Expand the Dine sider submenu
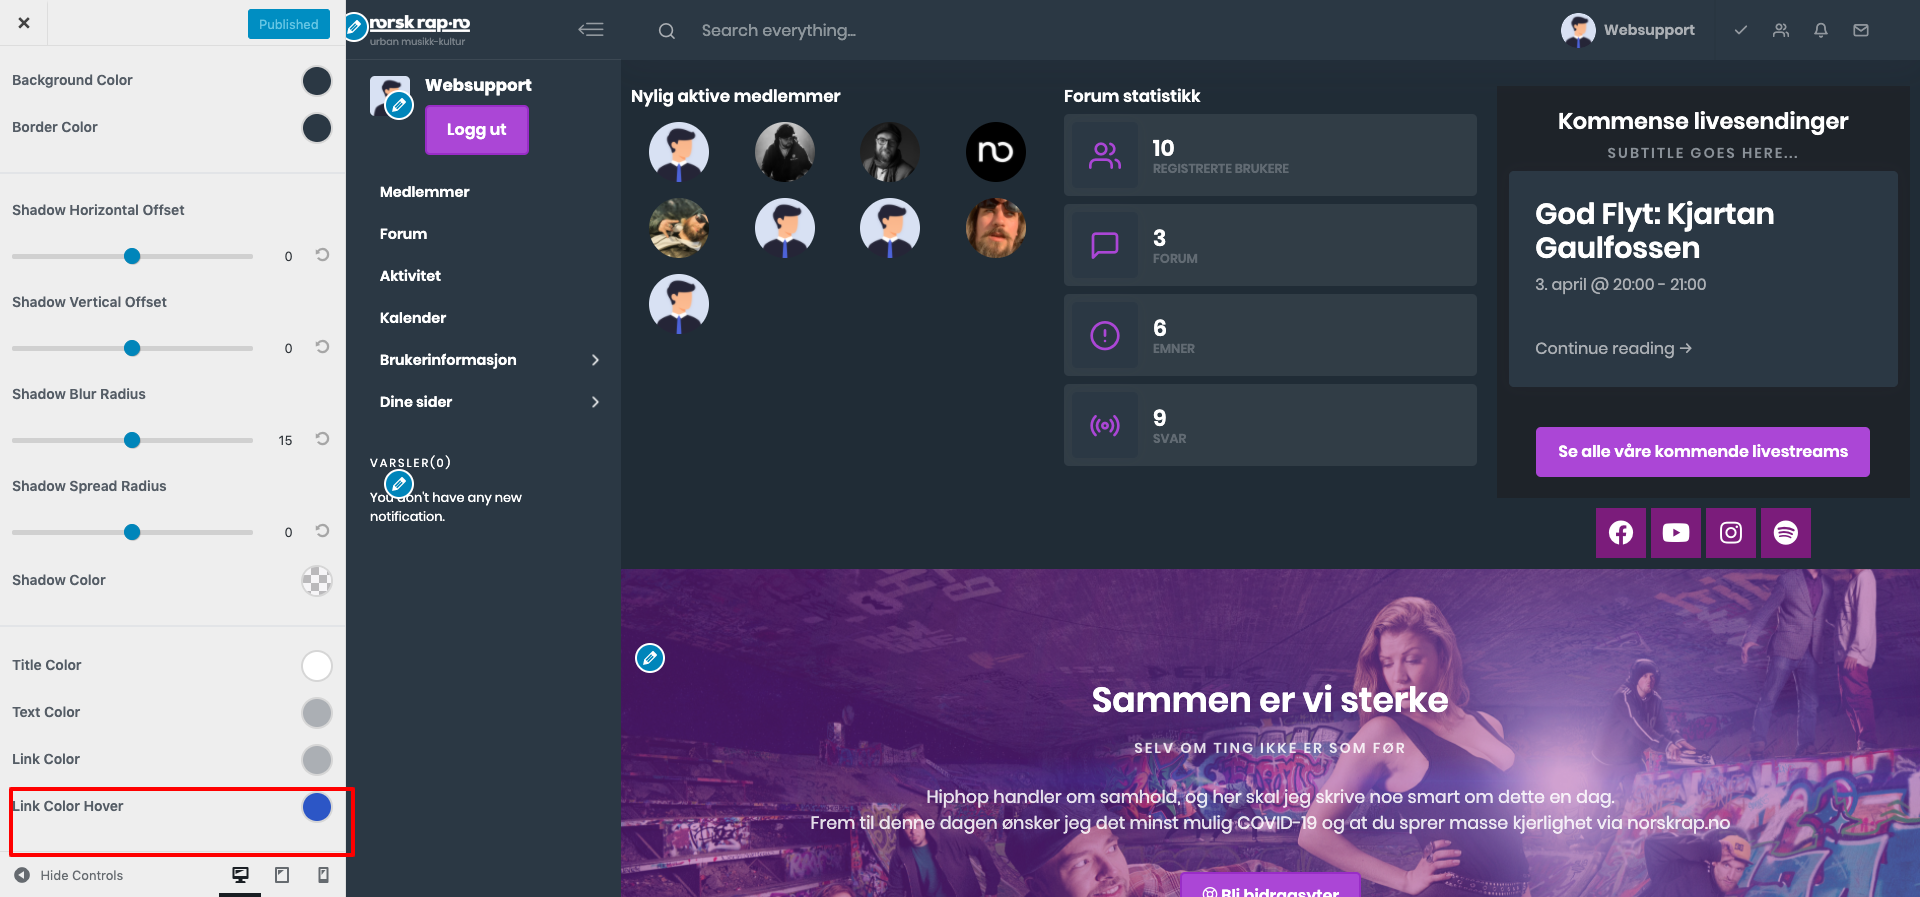This screenshot has width=1920, height=897. (595, 402)
